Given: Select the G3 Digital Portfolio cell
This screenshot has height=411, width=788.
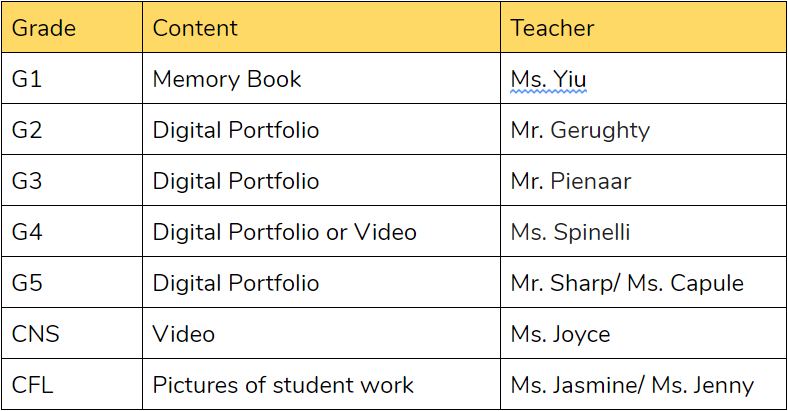Looking at the screenshot, I should click(x=321, y=180).
